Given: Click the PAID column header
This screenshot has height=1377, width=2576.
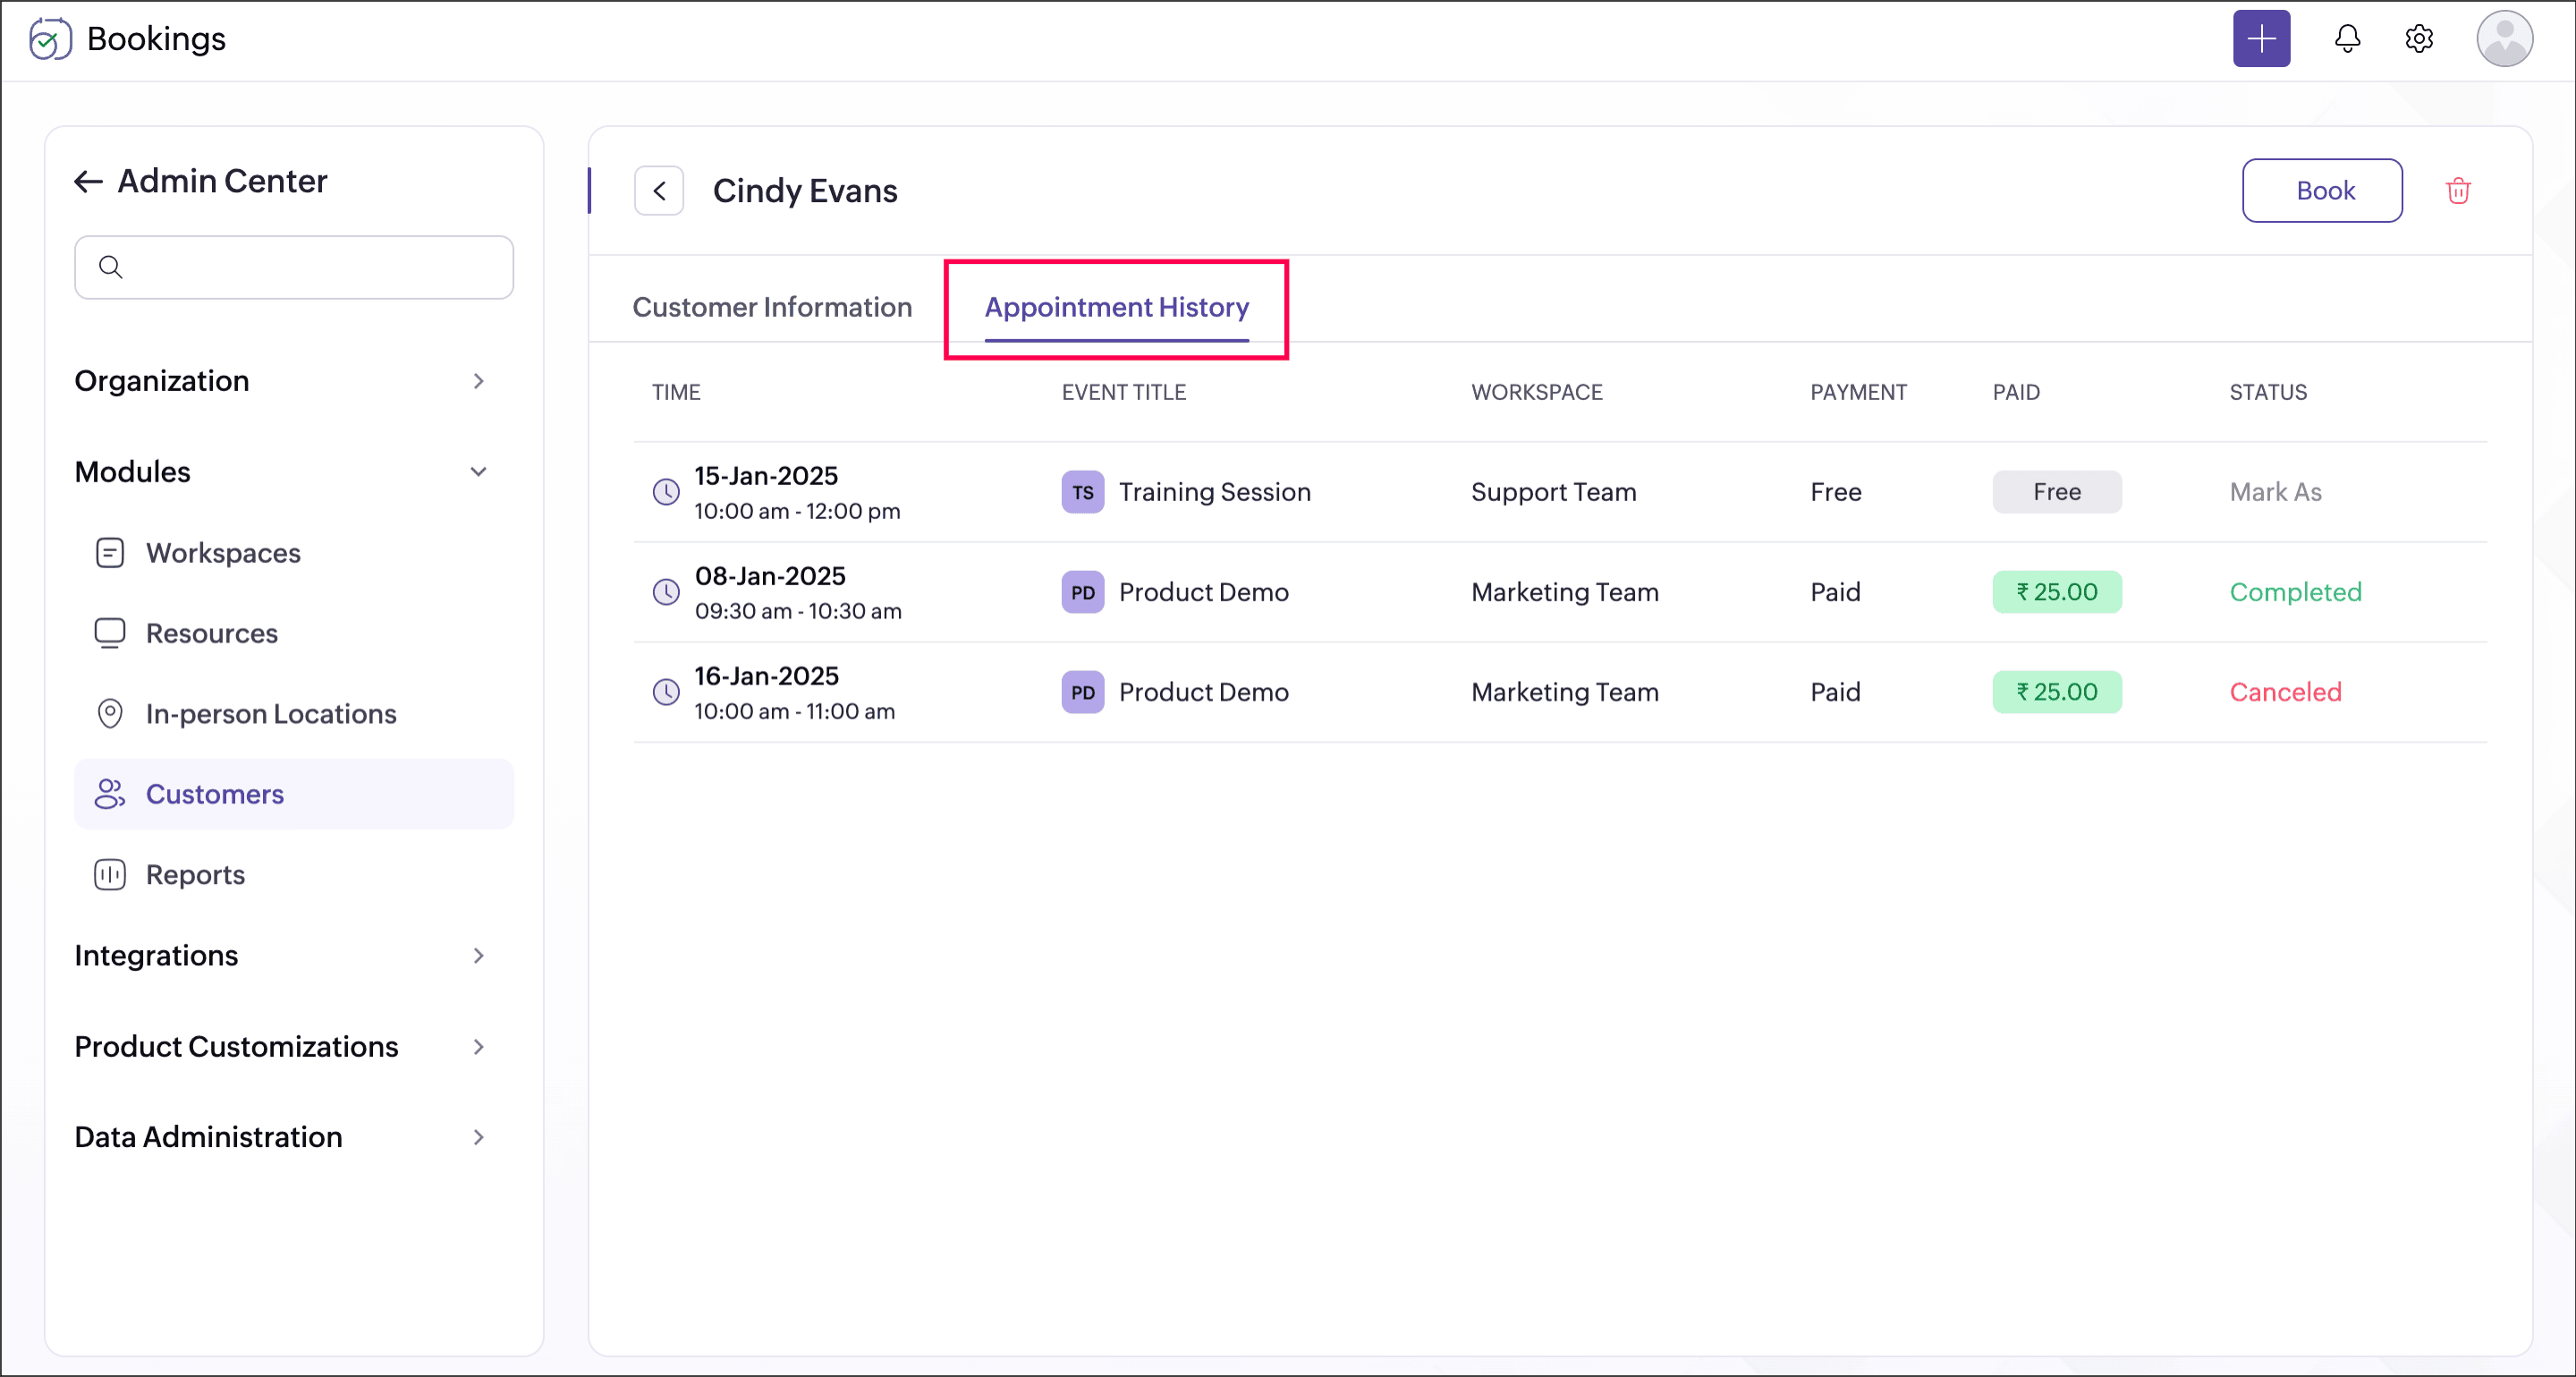Looking at the screenshot, I should click(x=2015, y=392).
